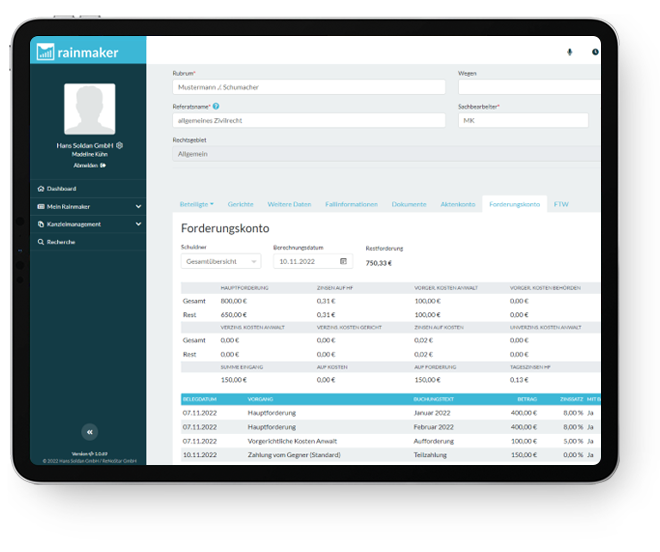
Task: Click the Summe Eingang value
Action: coord(234,380)
